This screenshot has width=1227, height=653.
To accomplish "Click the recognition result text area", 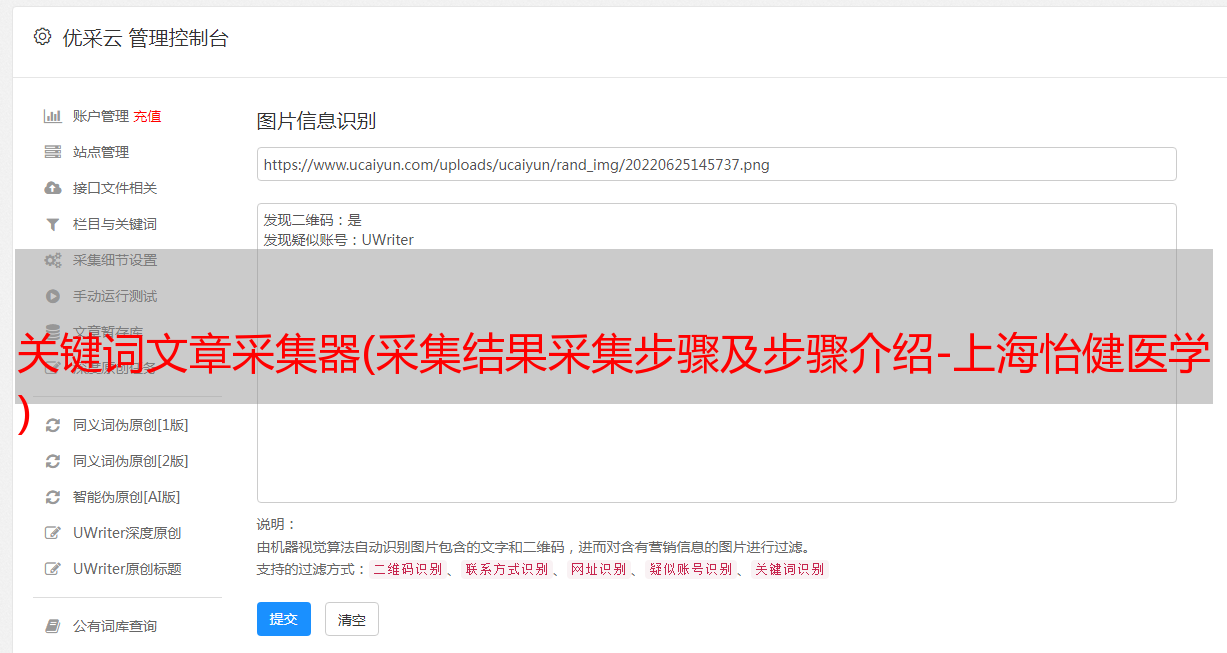I will coord(716,353).
